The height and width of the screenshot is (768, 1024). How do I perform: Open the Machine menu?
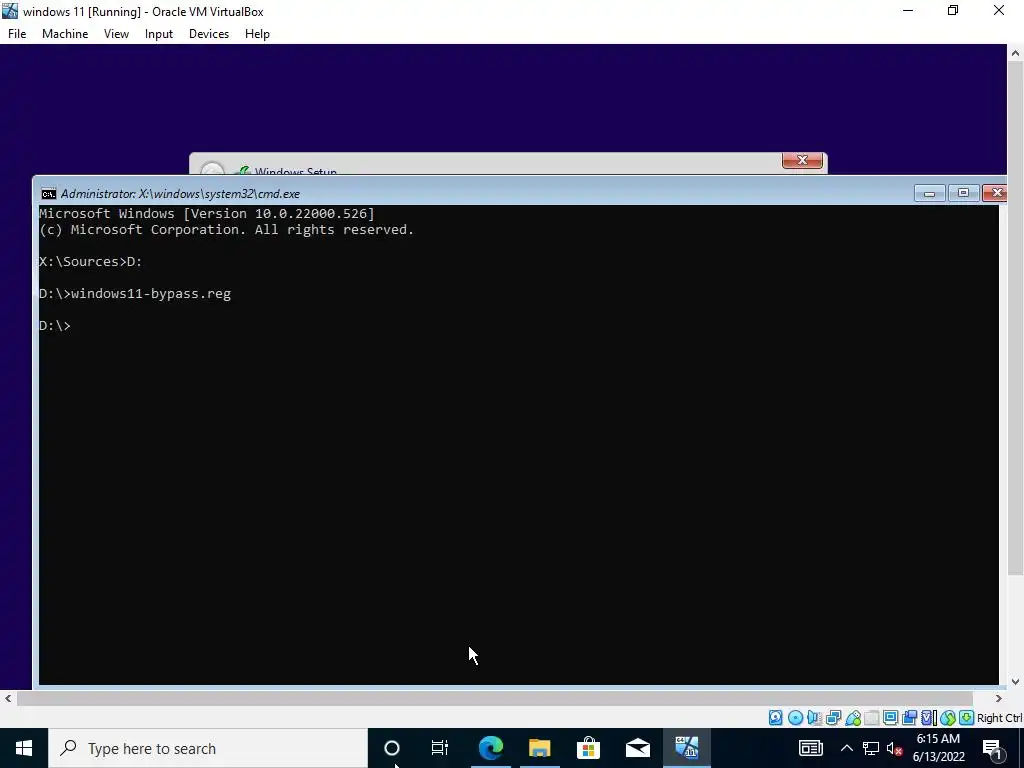coord(65,34)
